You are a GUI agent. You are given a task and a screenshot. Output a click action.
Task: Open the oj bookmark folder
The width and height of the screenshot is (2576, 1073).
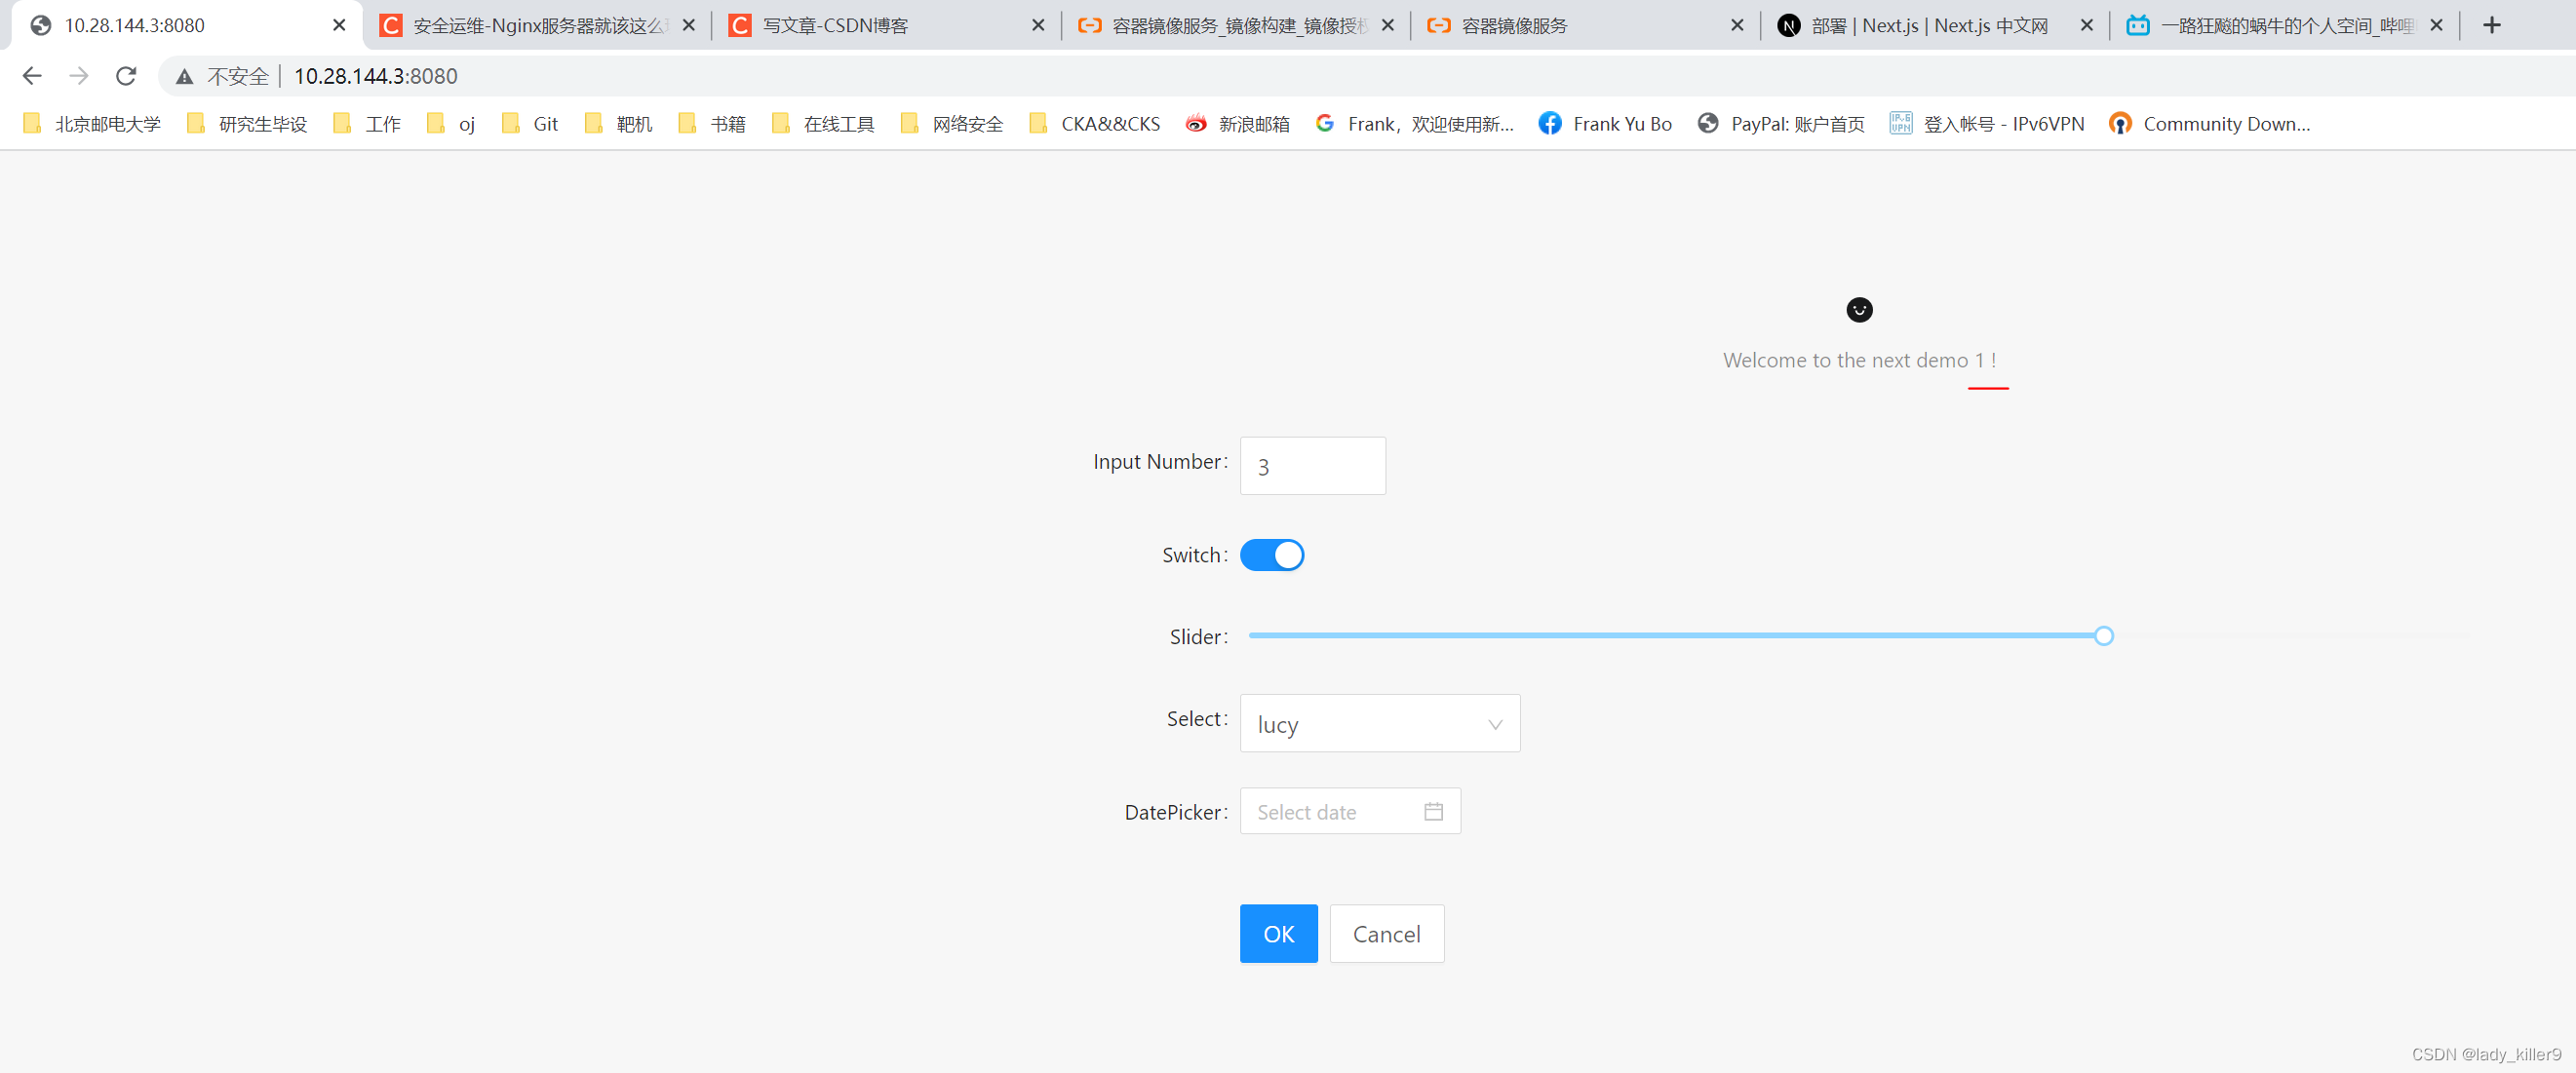click(x=450, y=124)
